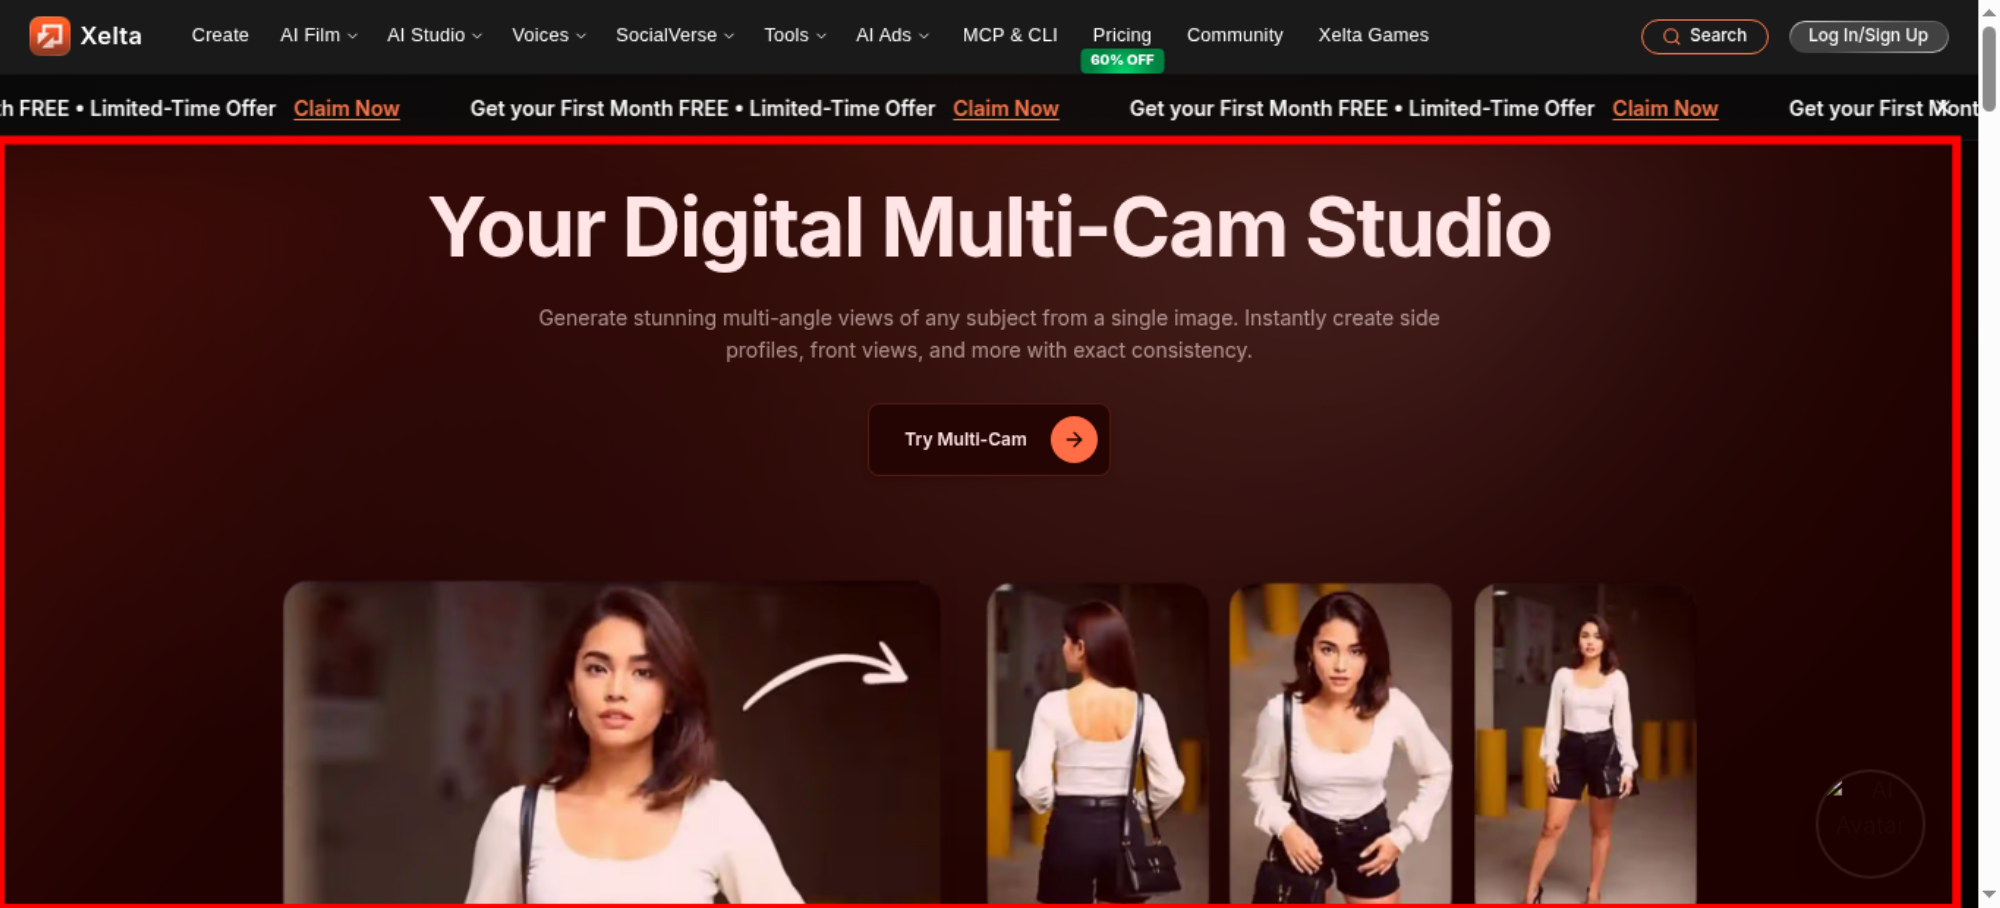This screenshot has width=2000, height=908.
Task: Go to the Community page
Action: pos(1234,35)
